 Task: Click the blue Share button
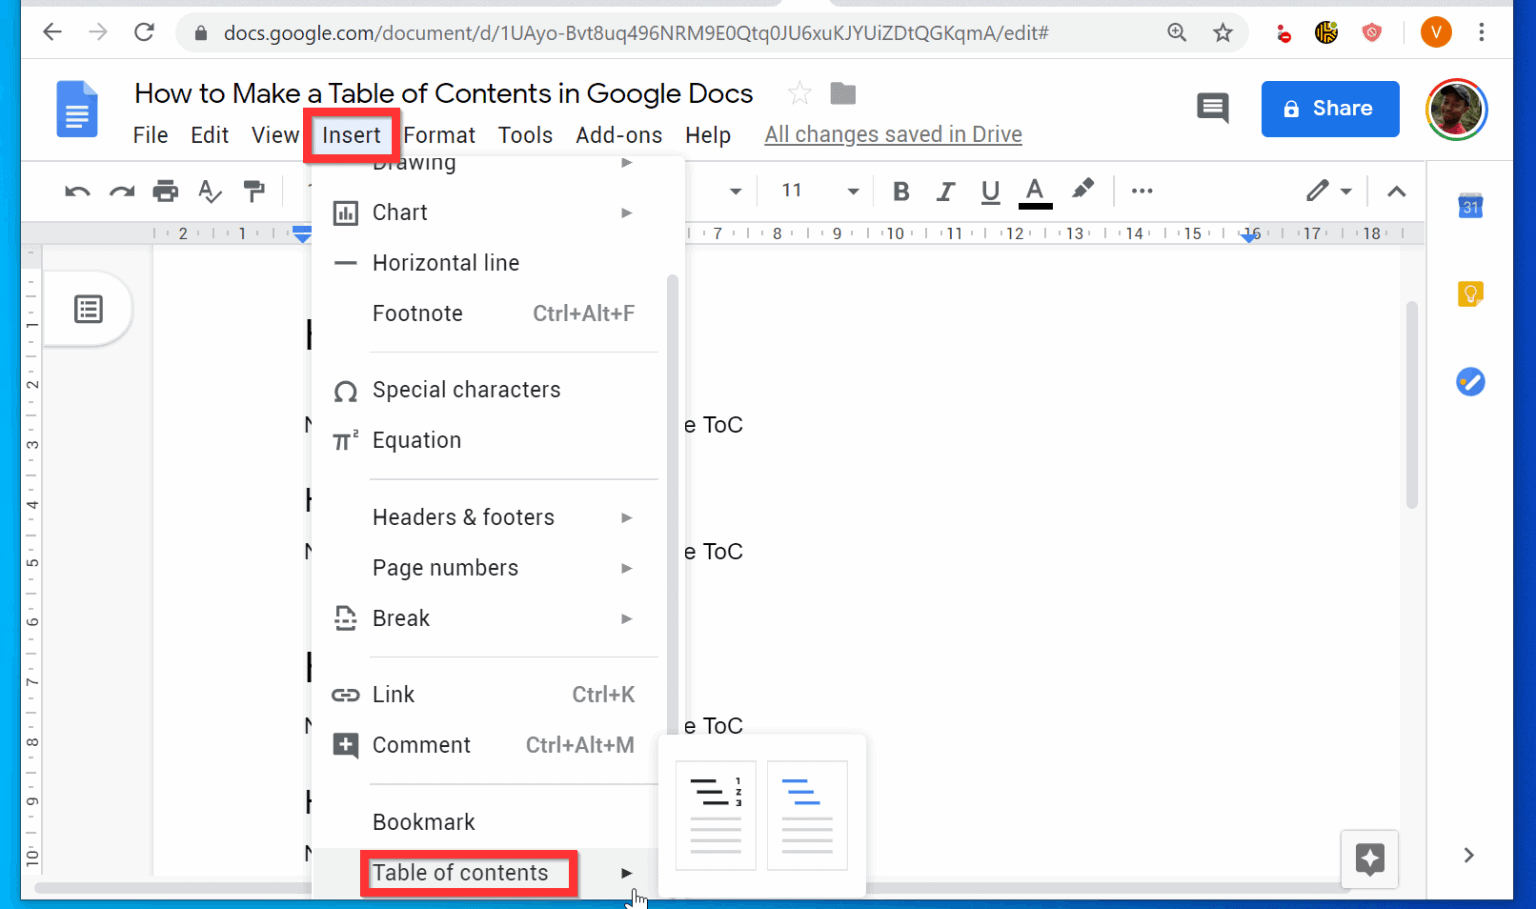point(1330,109)
